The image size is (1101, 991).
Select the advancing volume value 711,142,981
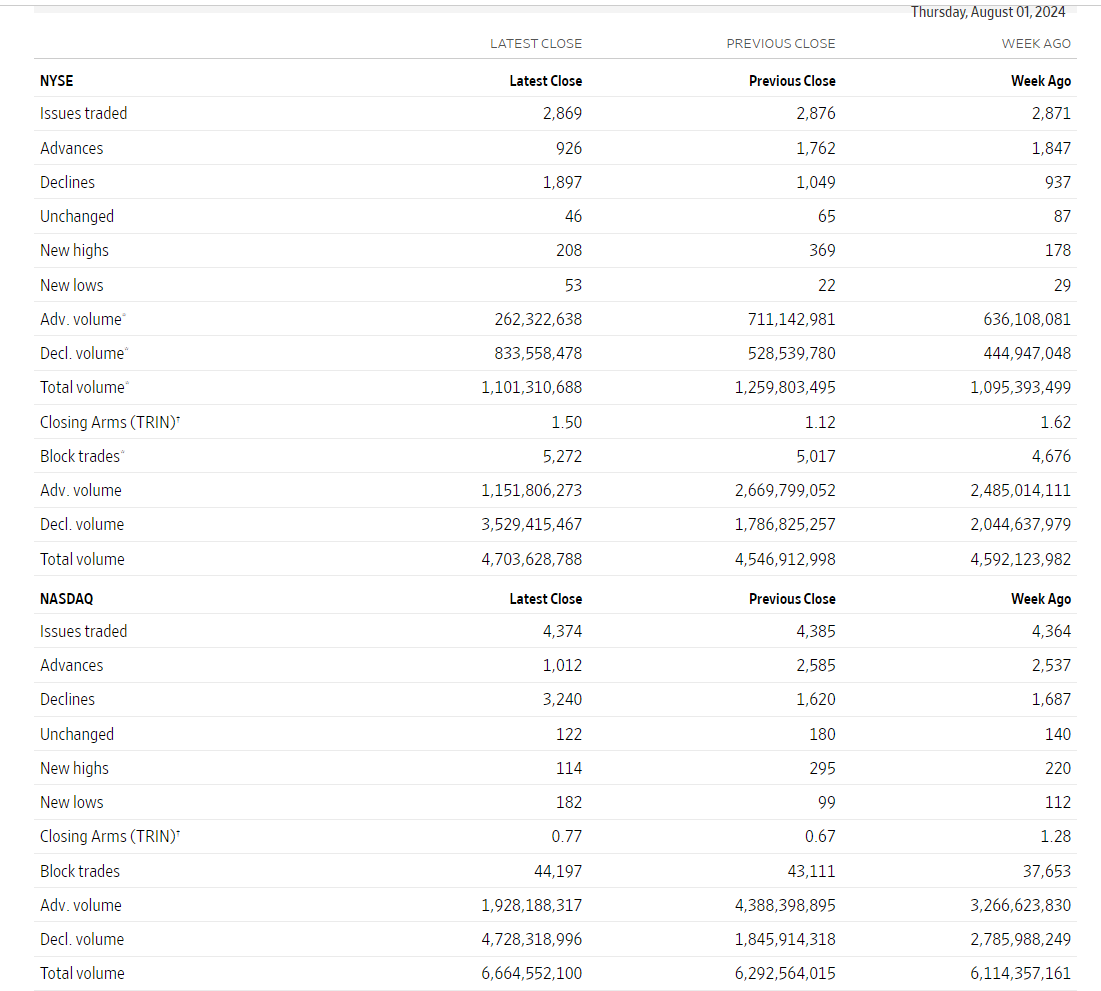[x=792, y=320]
